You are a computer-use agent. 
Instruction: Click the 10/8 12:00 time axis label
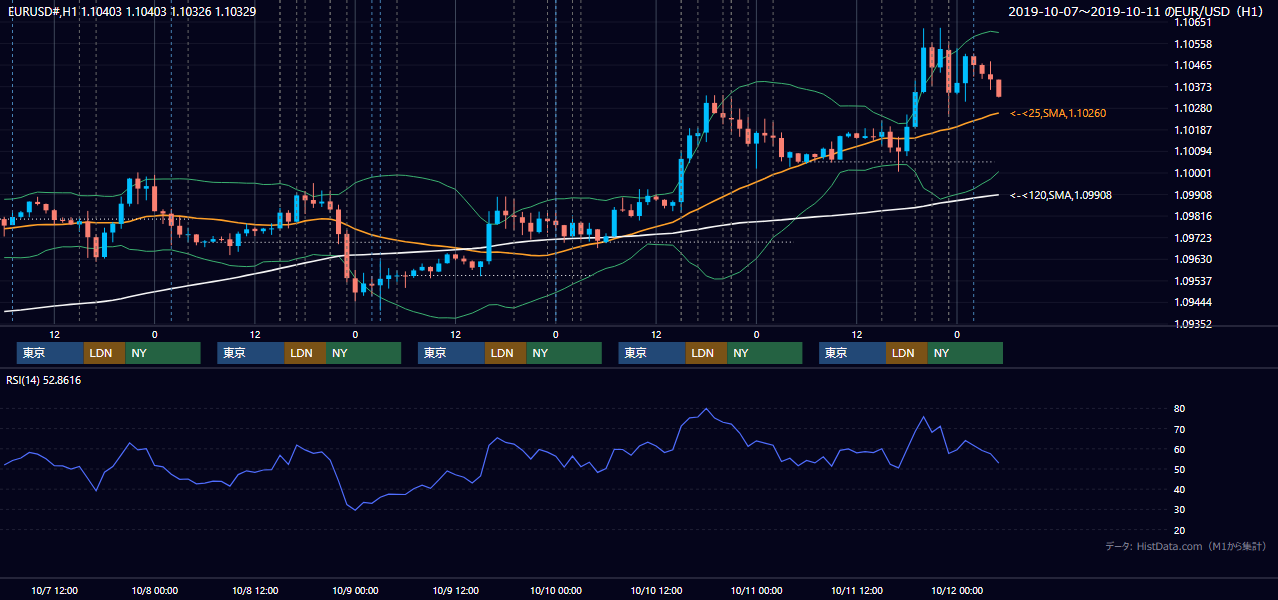[255, 590]
